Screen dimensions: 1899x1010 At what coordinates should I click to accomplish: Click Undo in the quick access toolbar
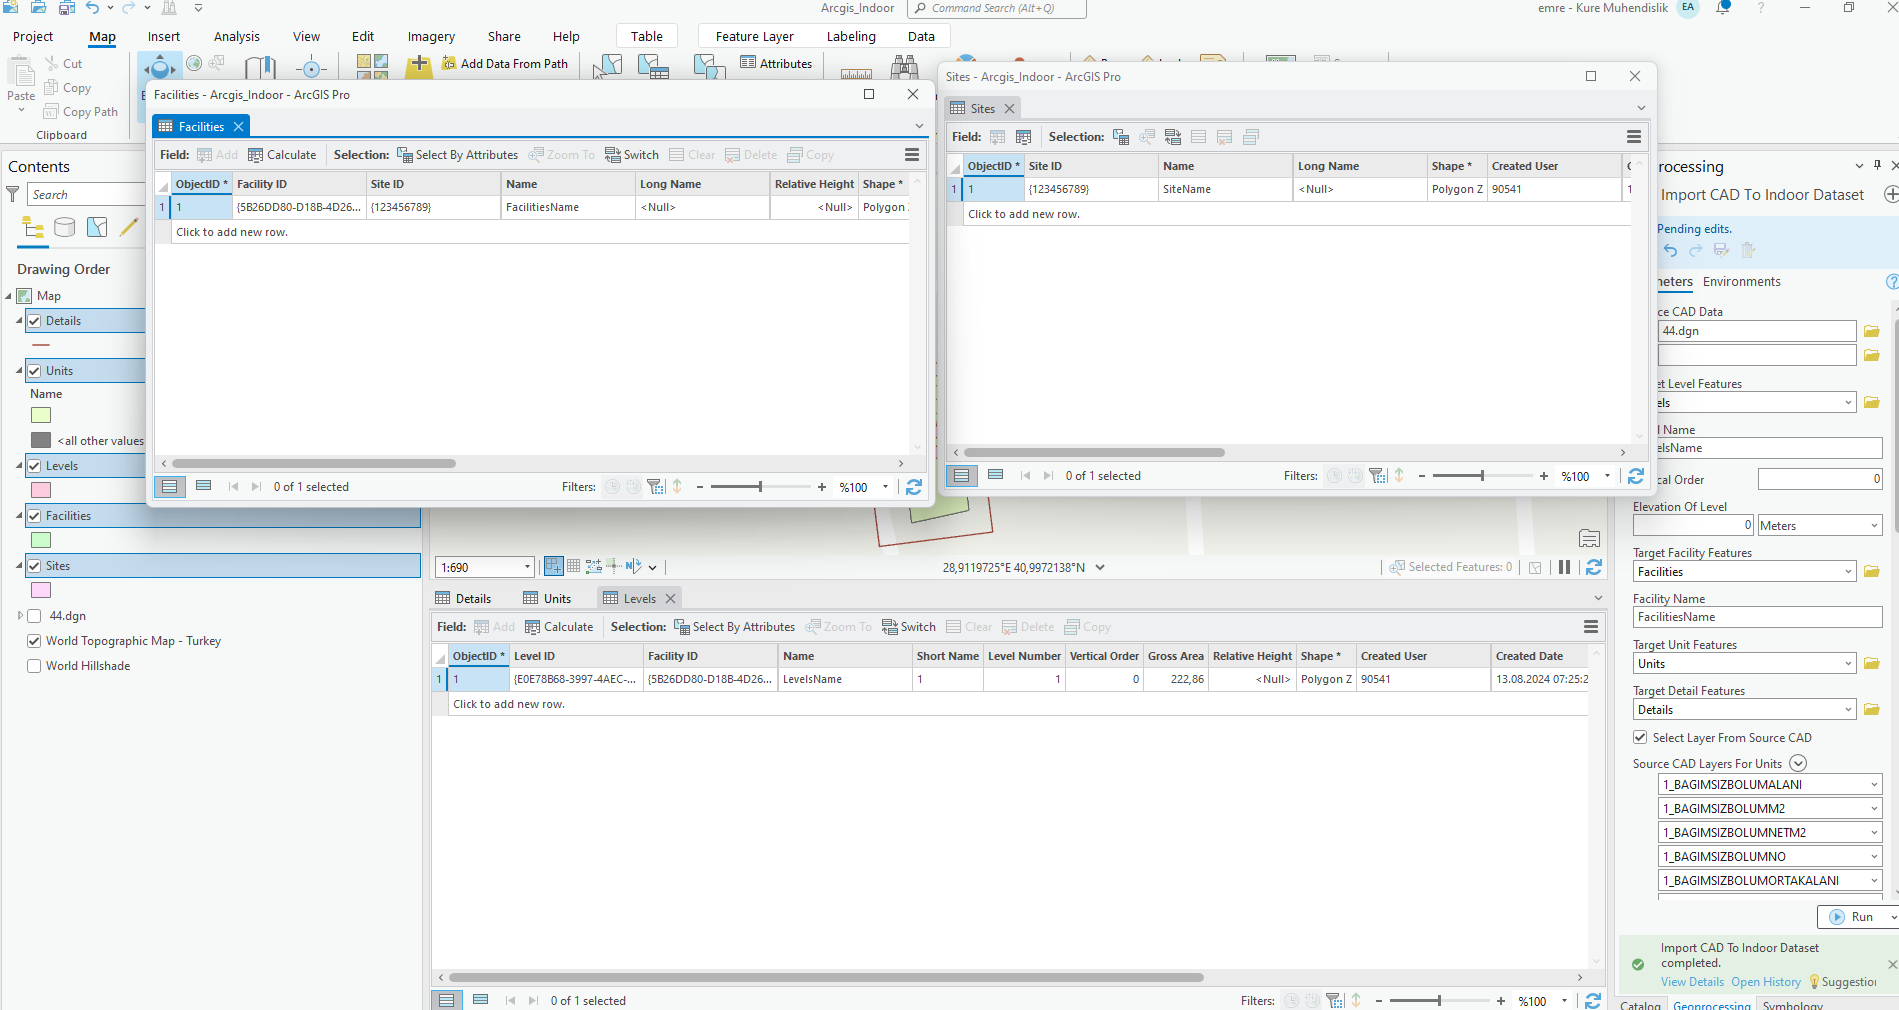click(92, 8)
